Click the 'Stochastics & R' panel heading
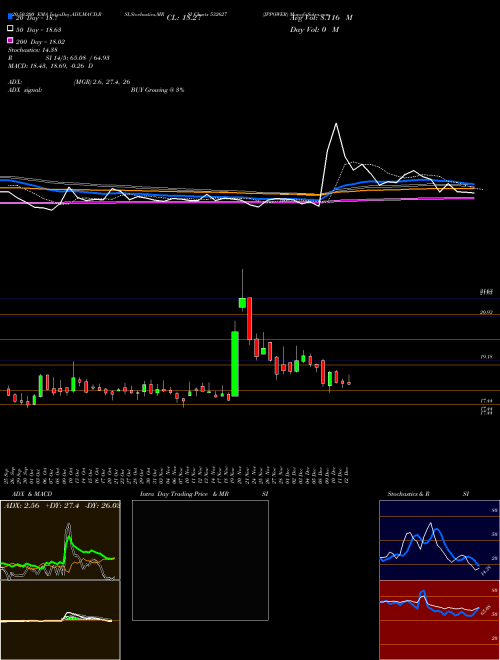Viewport: 500px width, 660px height. (408, 494)
